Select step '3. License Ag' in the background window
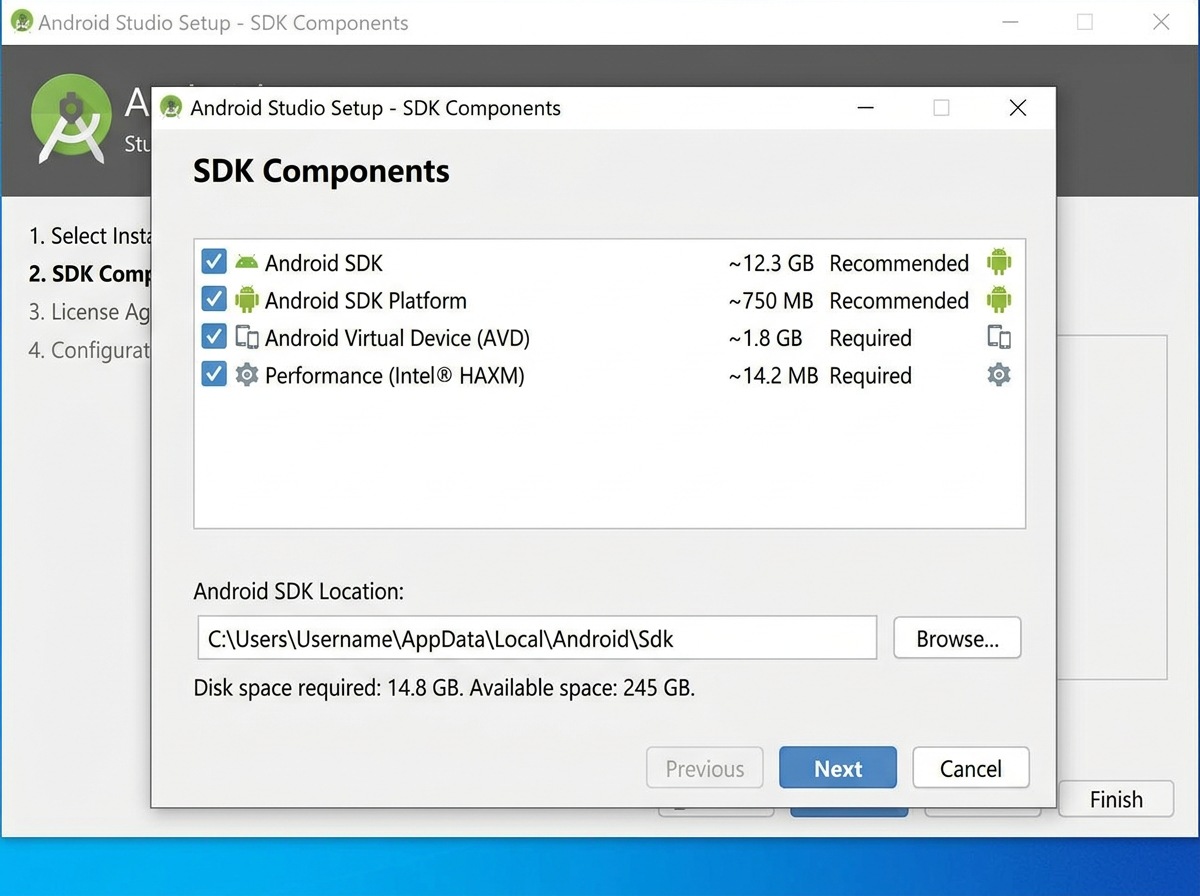This screenshot has height=896, width=1200. coord(89,312)
